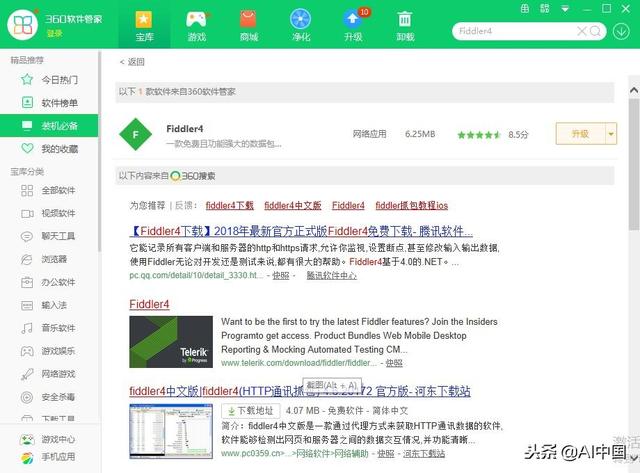Click the 反馈 link

coord(184,205)
